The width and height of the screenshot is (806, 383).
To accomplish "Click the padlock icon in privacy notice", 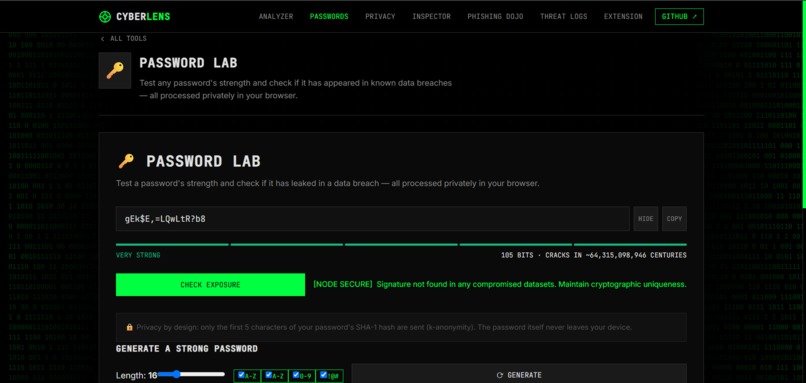I will pos(130,327).
